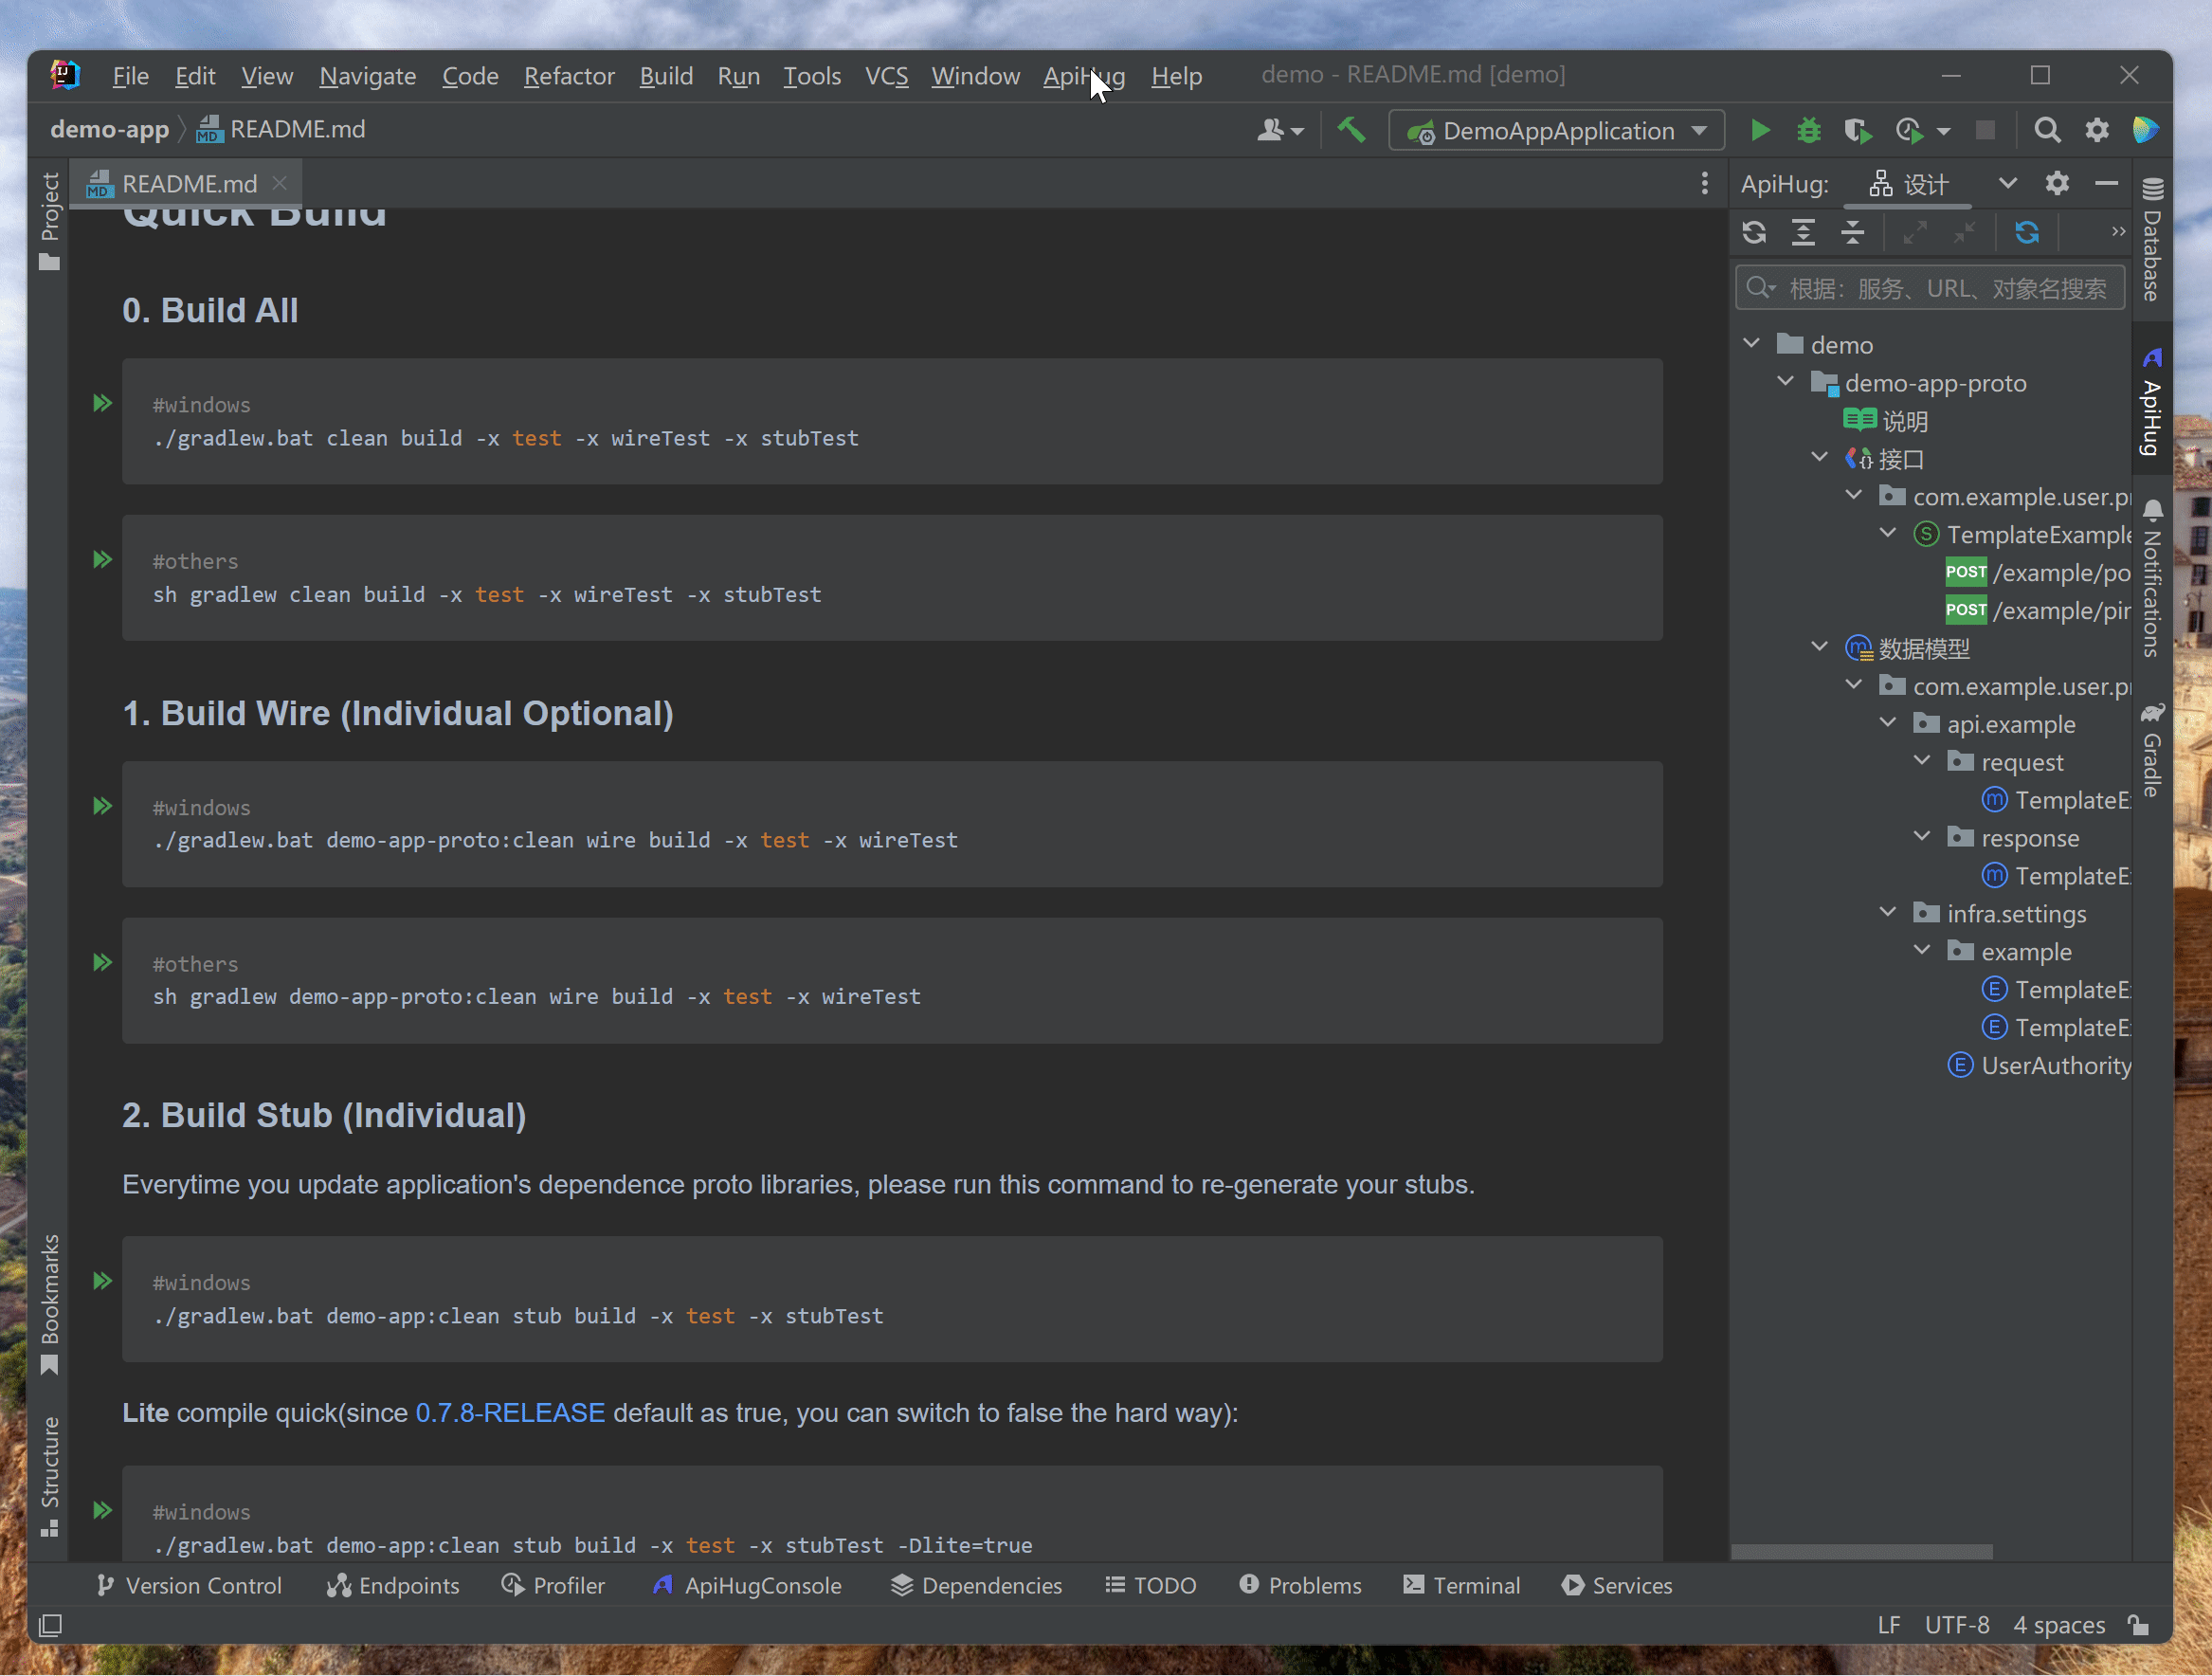Open Search Everywhere with the magnifier icon
The image size is (2212, 1676).
point(2047,130)
